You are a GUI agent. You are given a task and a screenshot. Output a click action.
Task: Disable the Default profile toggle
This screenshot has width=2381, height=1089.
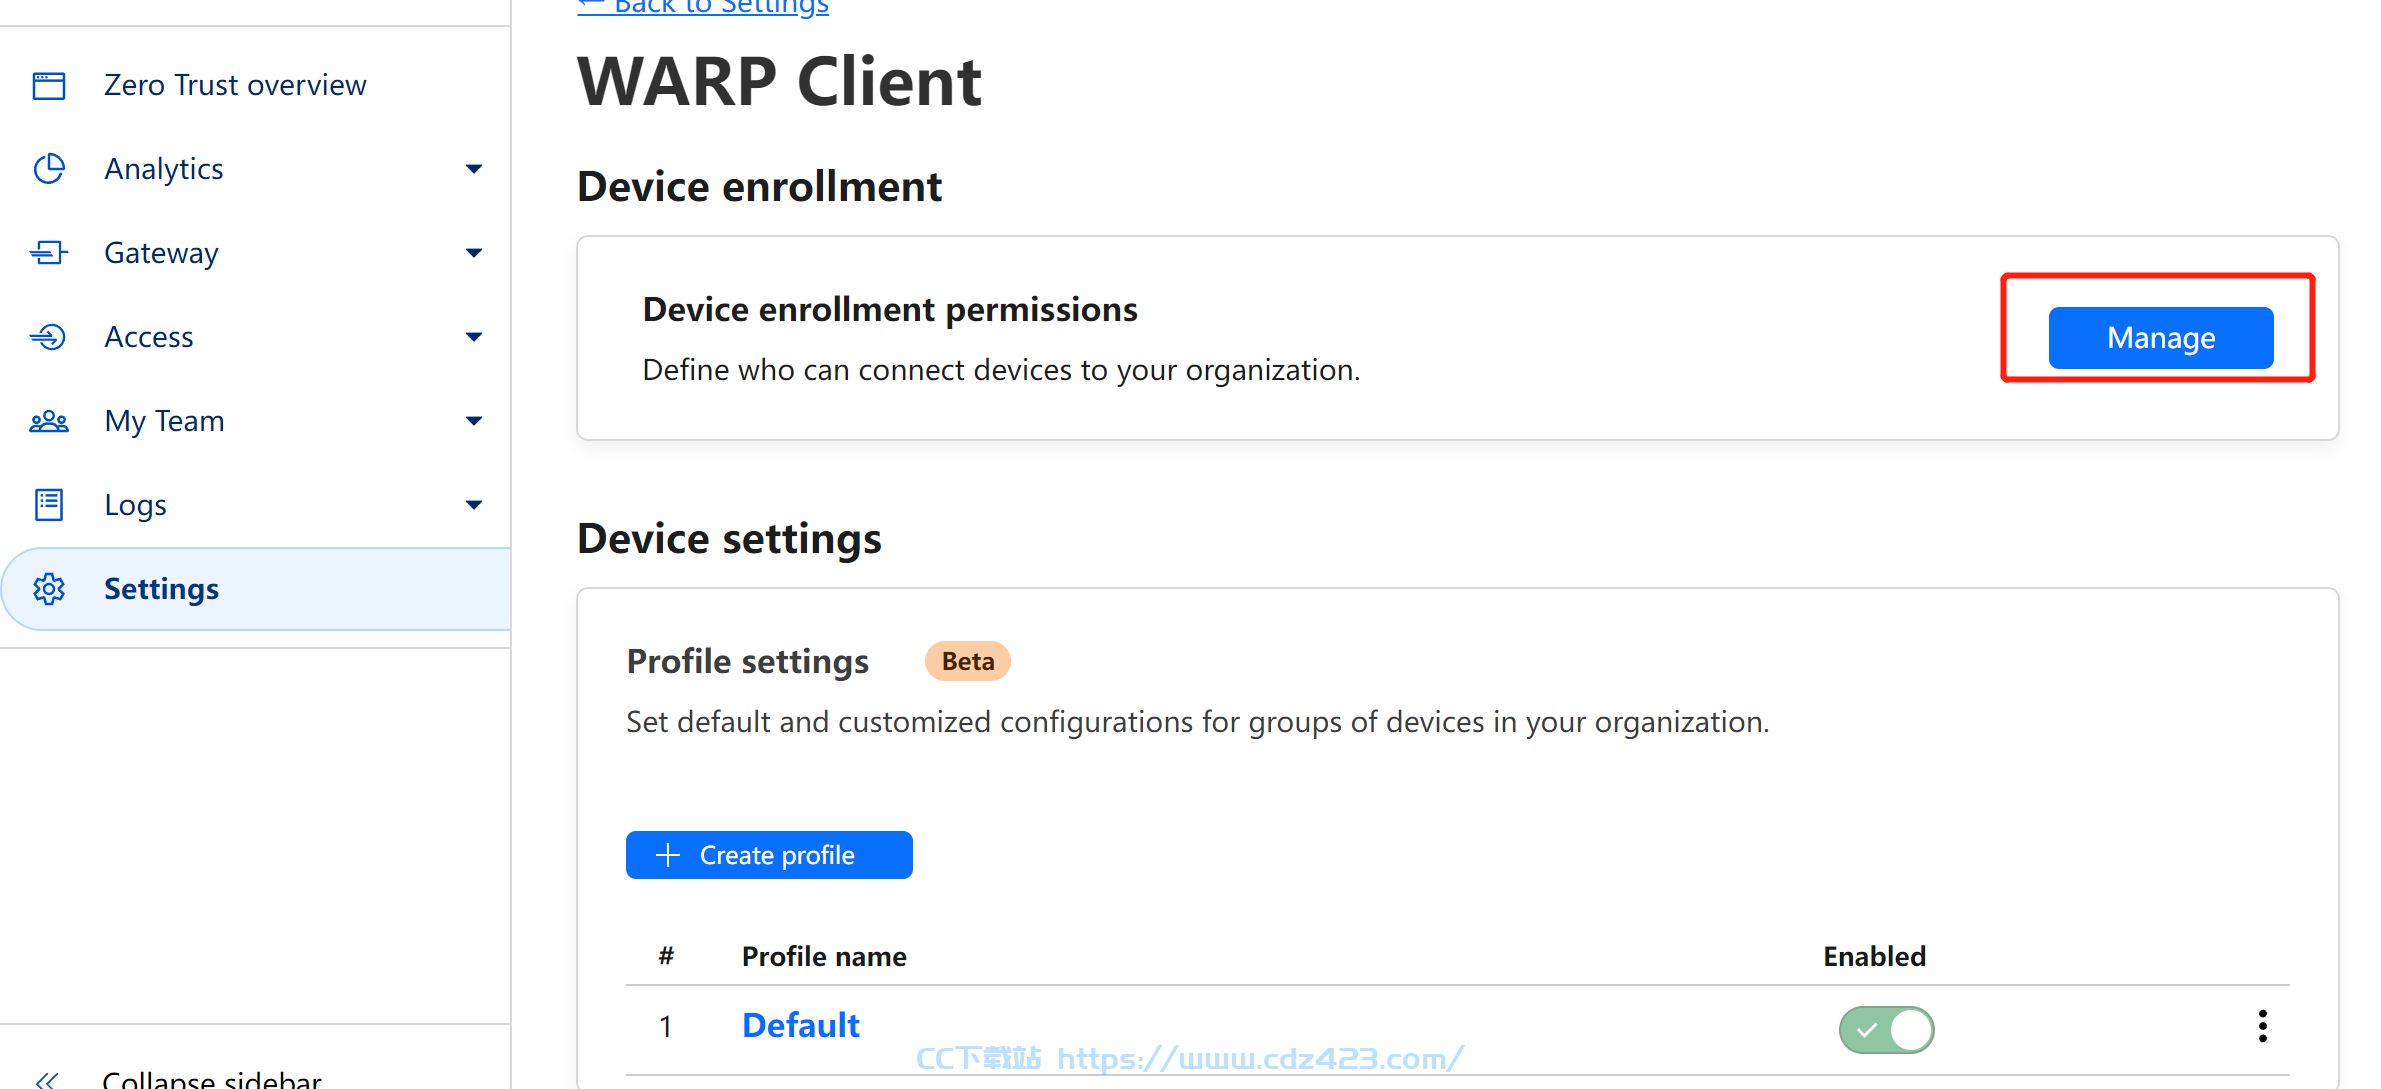point(1886,1029)
